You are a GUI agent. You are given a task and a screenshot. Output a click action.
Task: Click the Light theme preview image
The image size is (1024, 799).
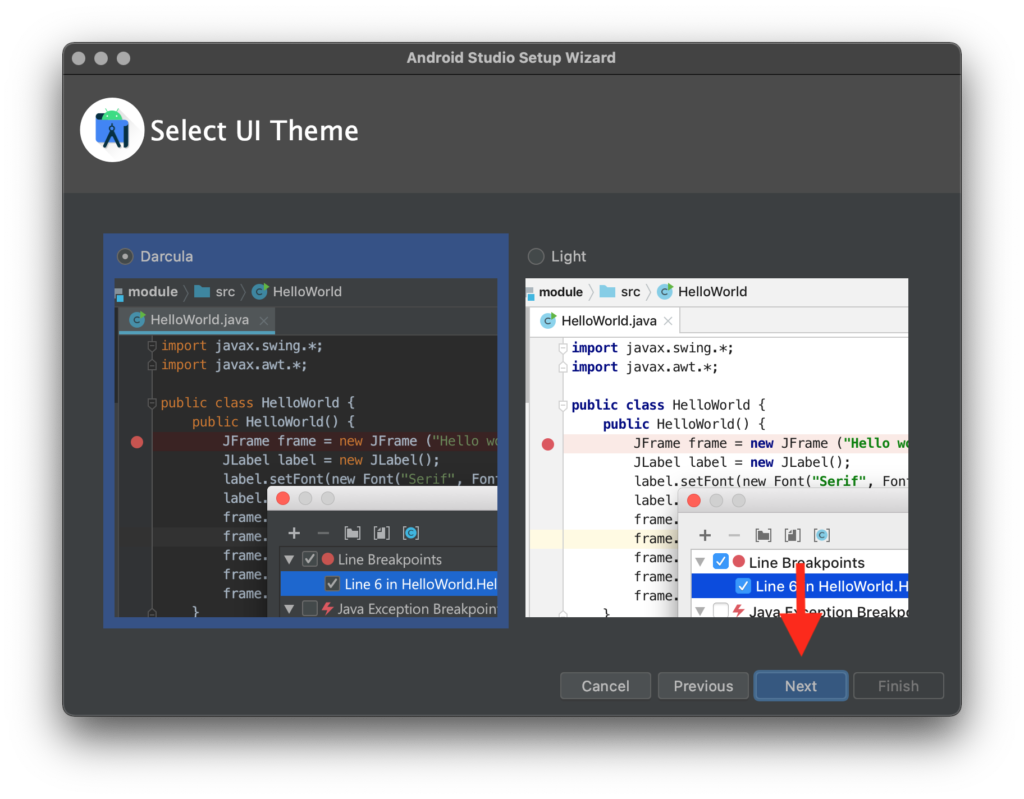click(x=716, y=448)
